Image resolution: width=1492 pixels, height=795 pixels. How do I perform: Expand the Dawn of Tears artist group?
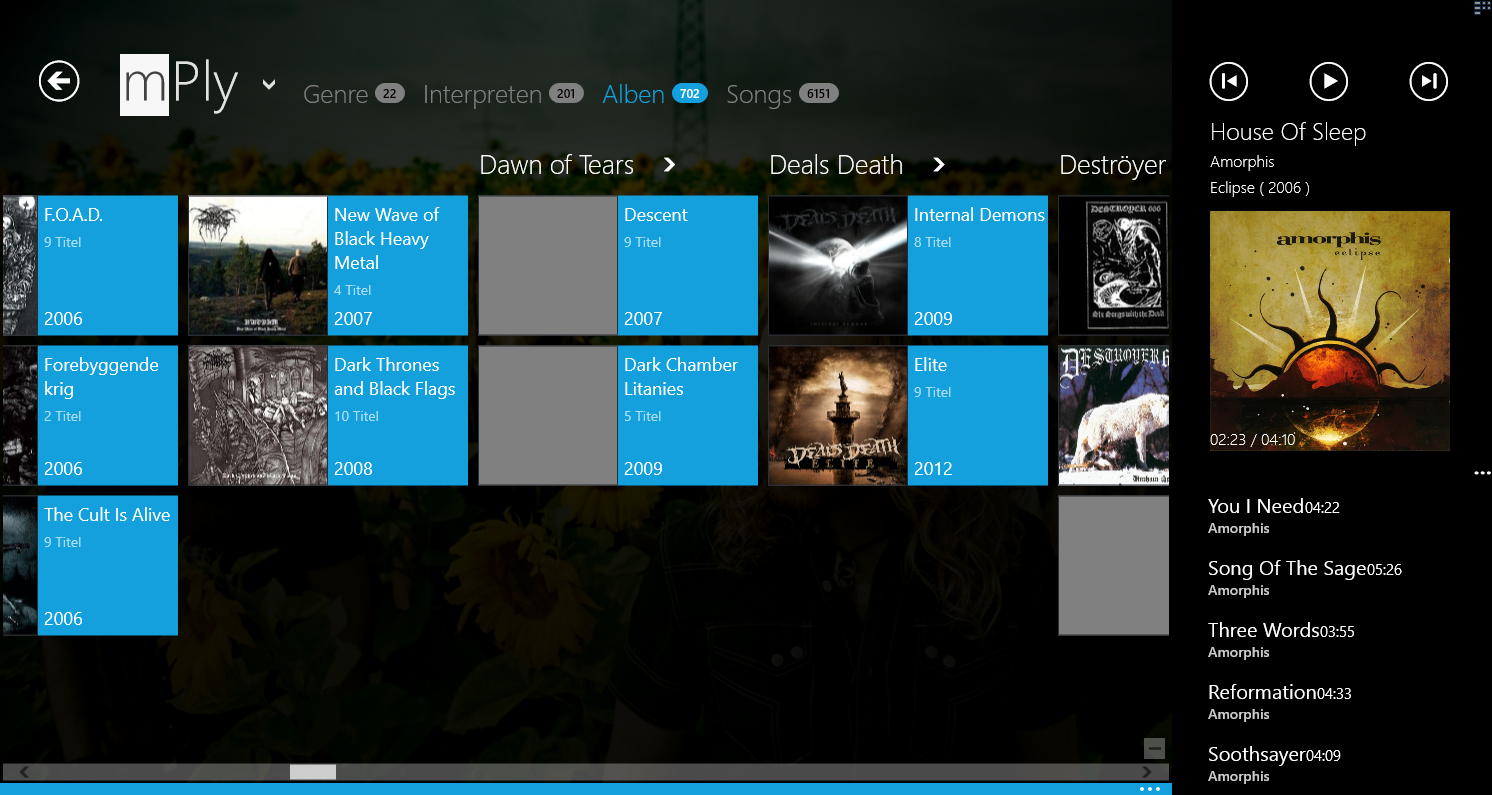tap(670, 165)
